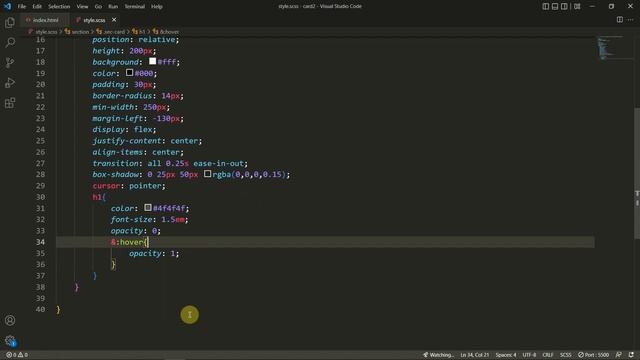The height and width of the screenshot is (360, 640).
Task: Expand the &:hover breadcrumb item
Action: (x=166, y=32)
